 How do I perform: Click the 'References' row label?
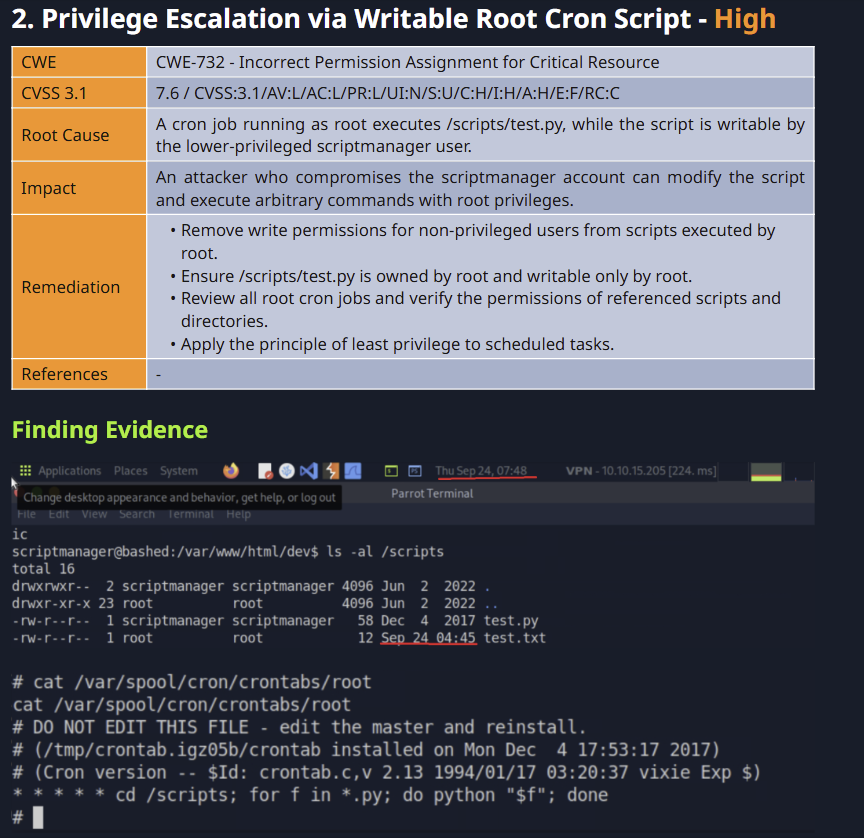pyautogui.click(x=79, y=374)
